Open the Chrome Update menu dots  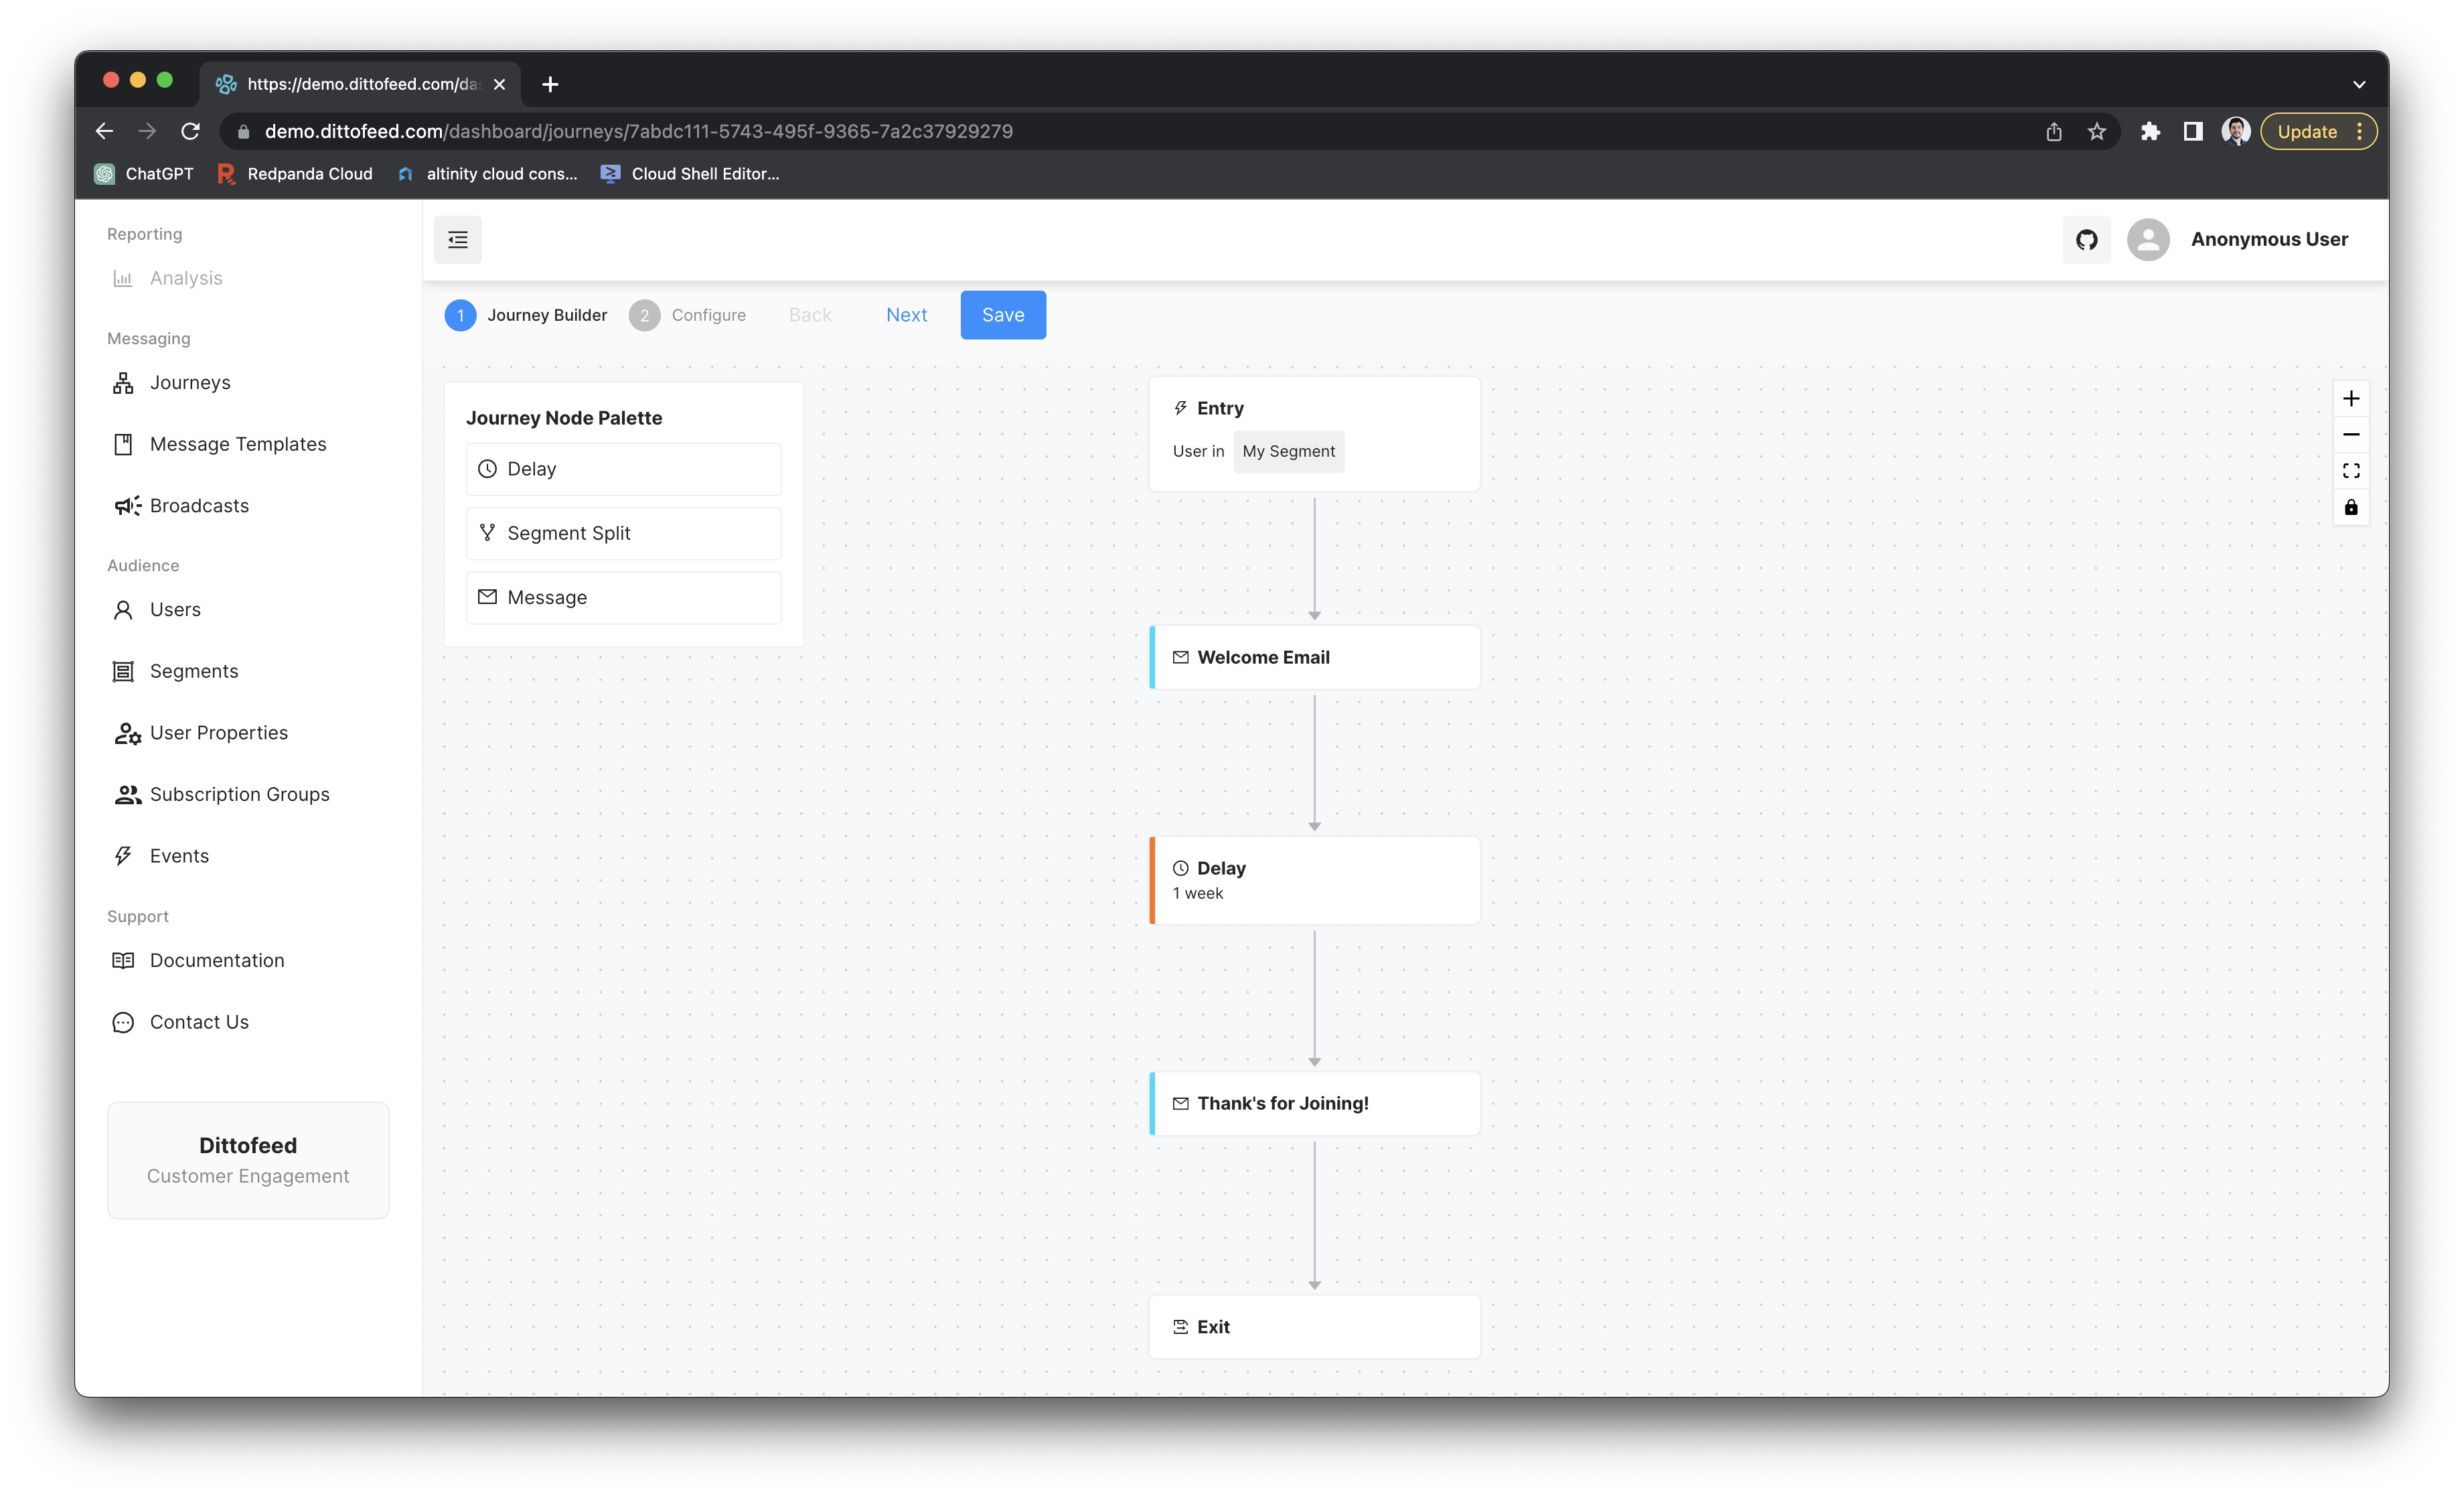pyautogui.click(x=2359, y=132)
